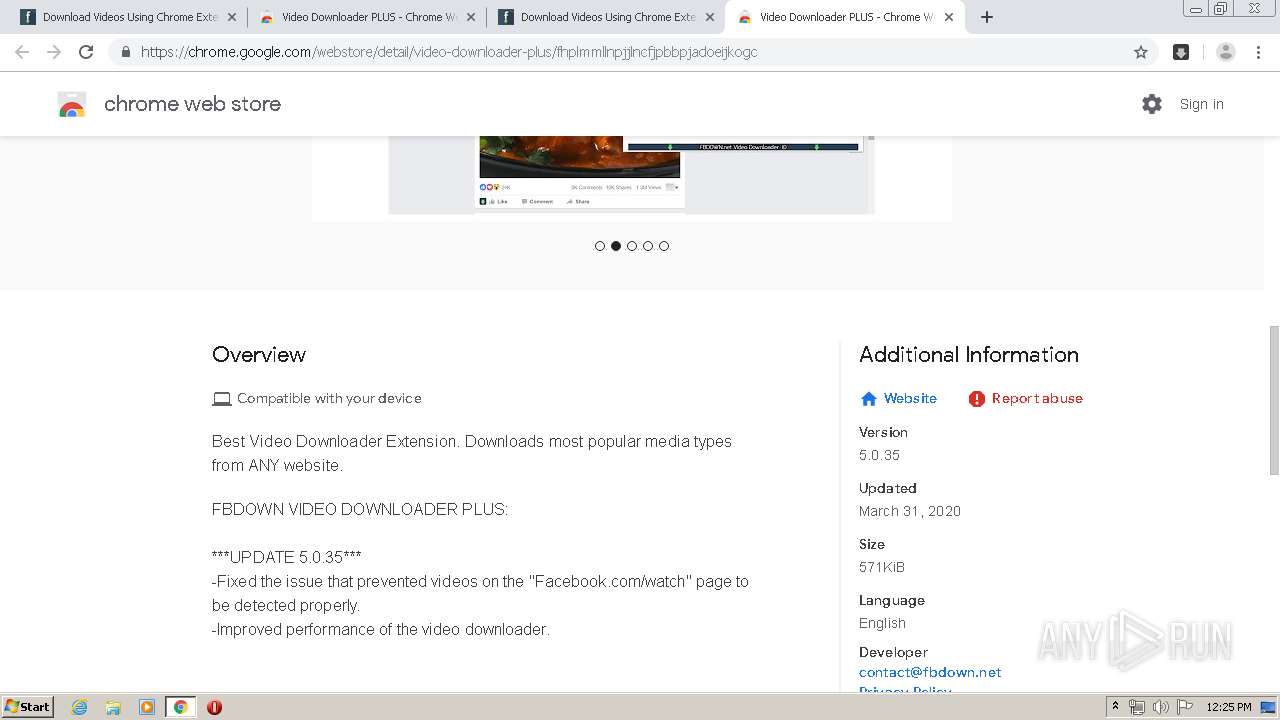
Task: Go back to the previous page
Action: pos(22,52)
